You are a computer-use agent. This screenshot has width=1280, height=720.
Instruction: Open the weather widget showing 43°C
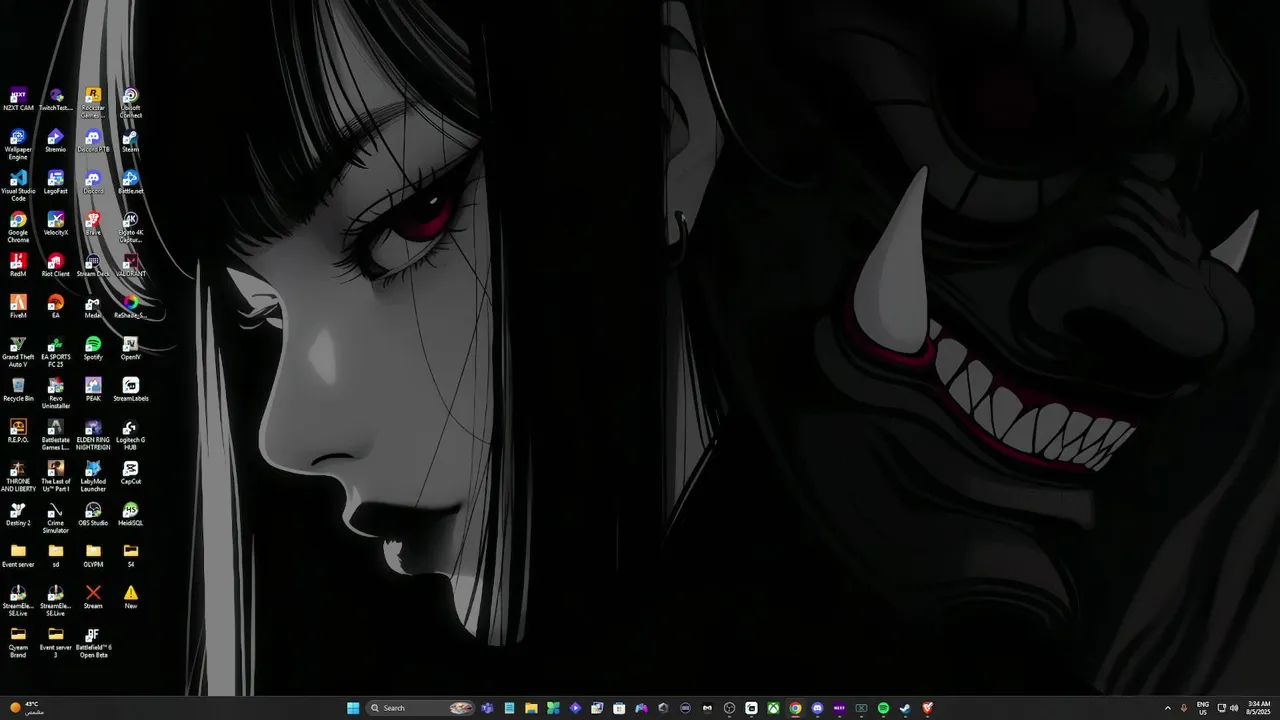28,708
